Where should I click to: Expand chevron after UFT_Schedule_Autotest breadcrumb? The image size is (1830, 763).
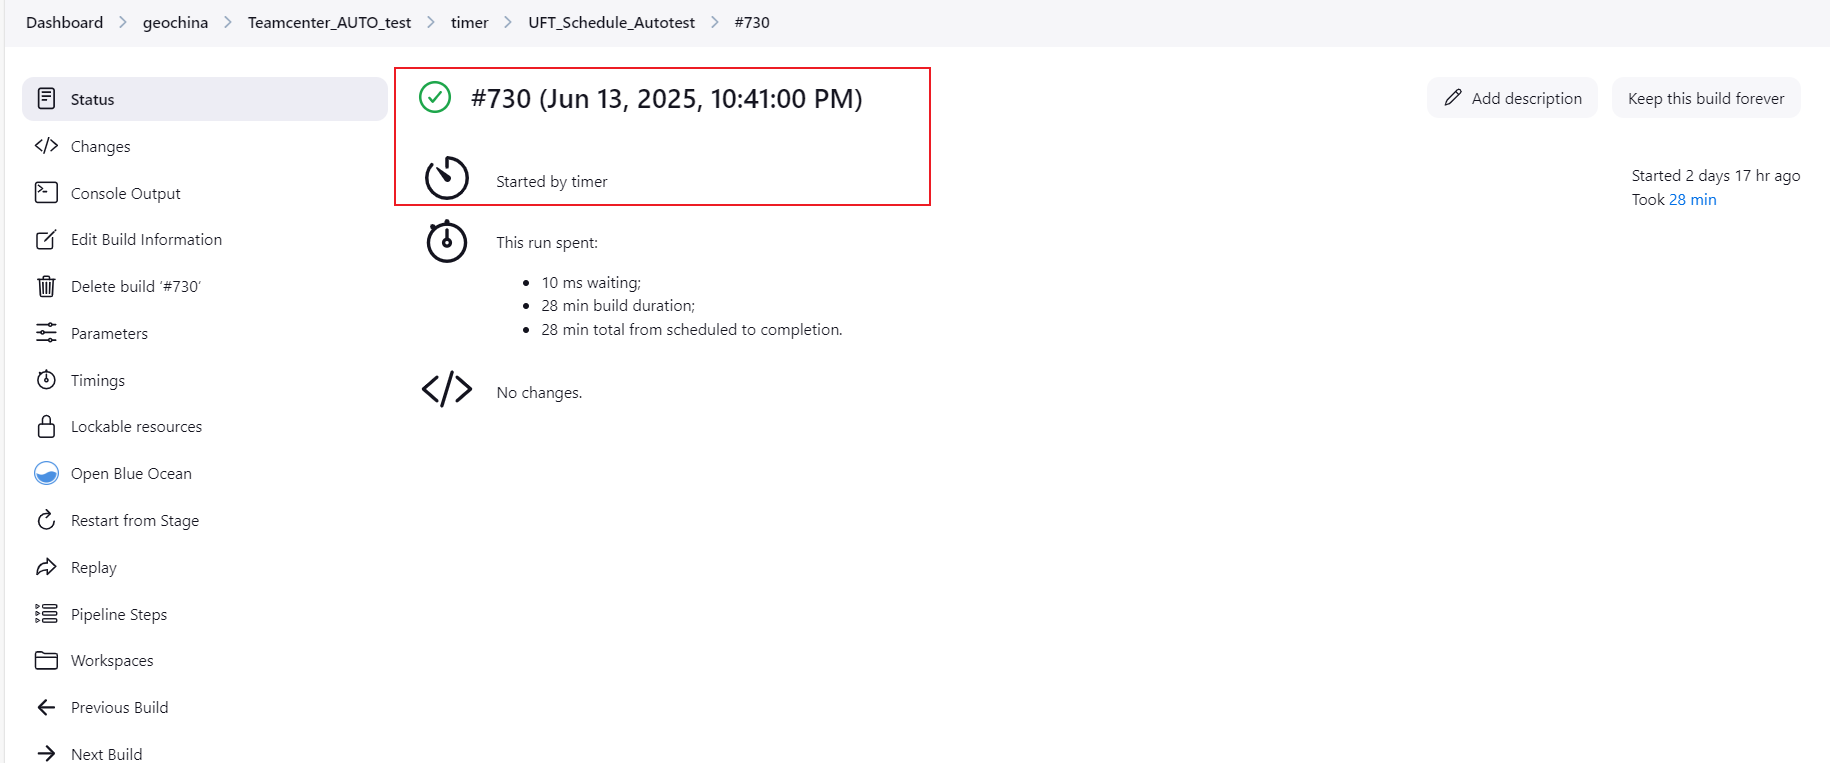[715, 22]
